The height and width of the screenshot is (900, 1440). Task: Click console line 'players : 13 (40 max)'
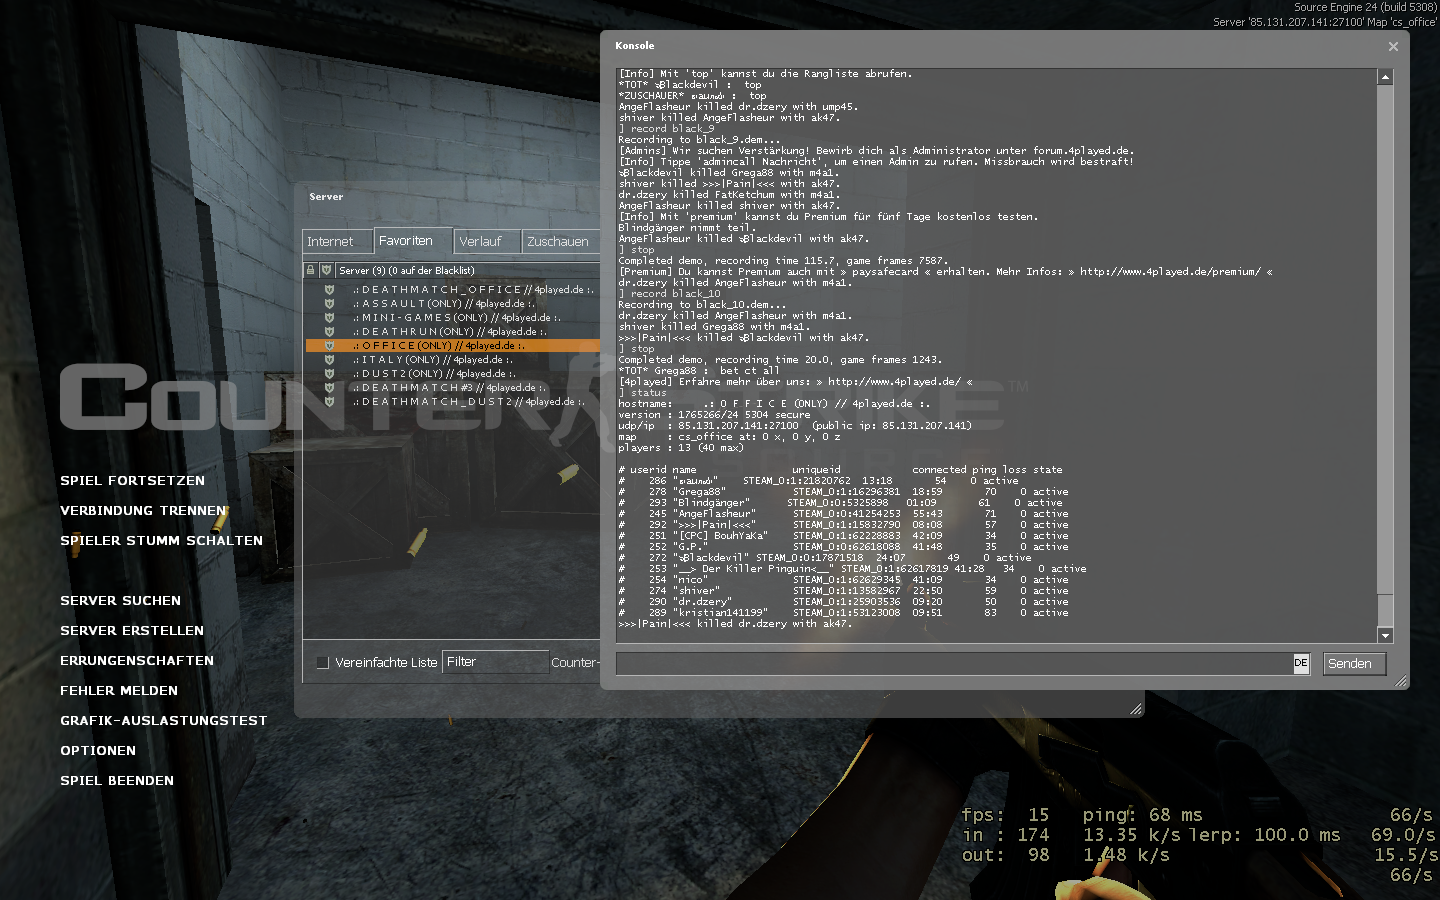(x=681, y=448)
